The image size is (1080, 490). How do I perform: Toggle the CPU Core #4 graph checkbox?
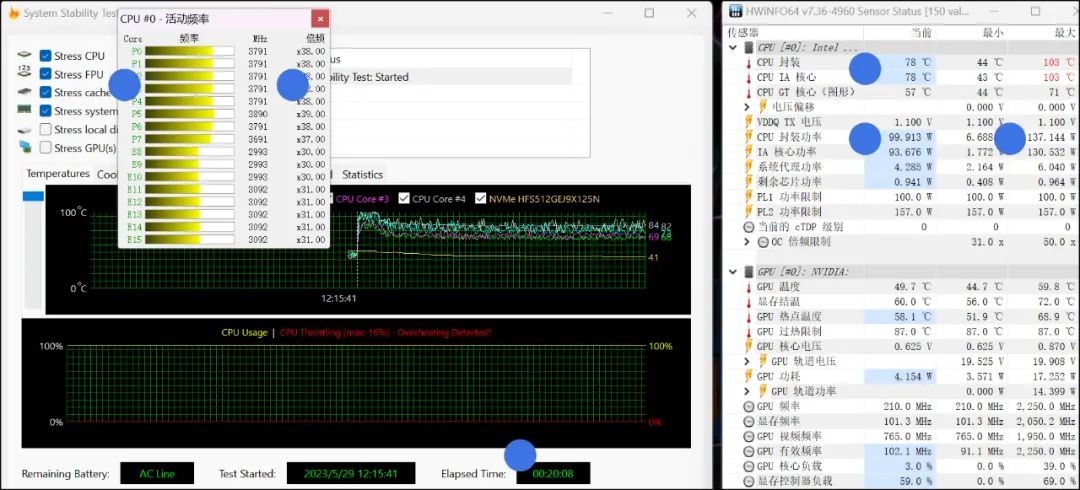tap(404, 198)
